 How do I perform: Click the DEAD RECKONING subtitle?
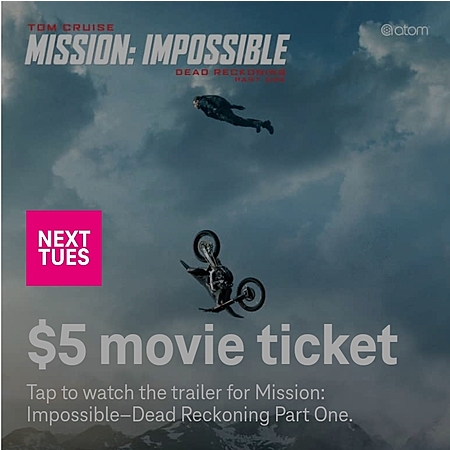230,72
